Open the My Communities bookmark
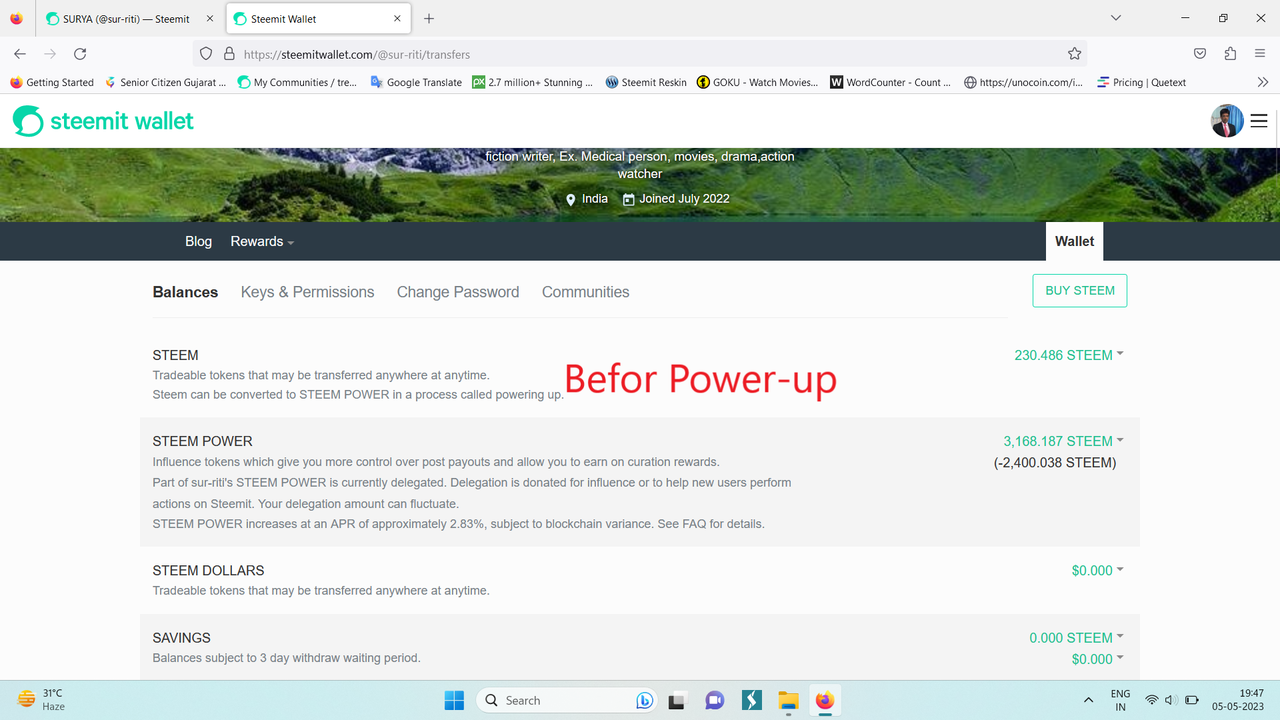 297,82
